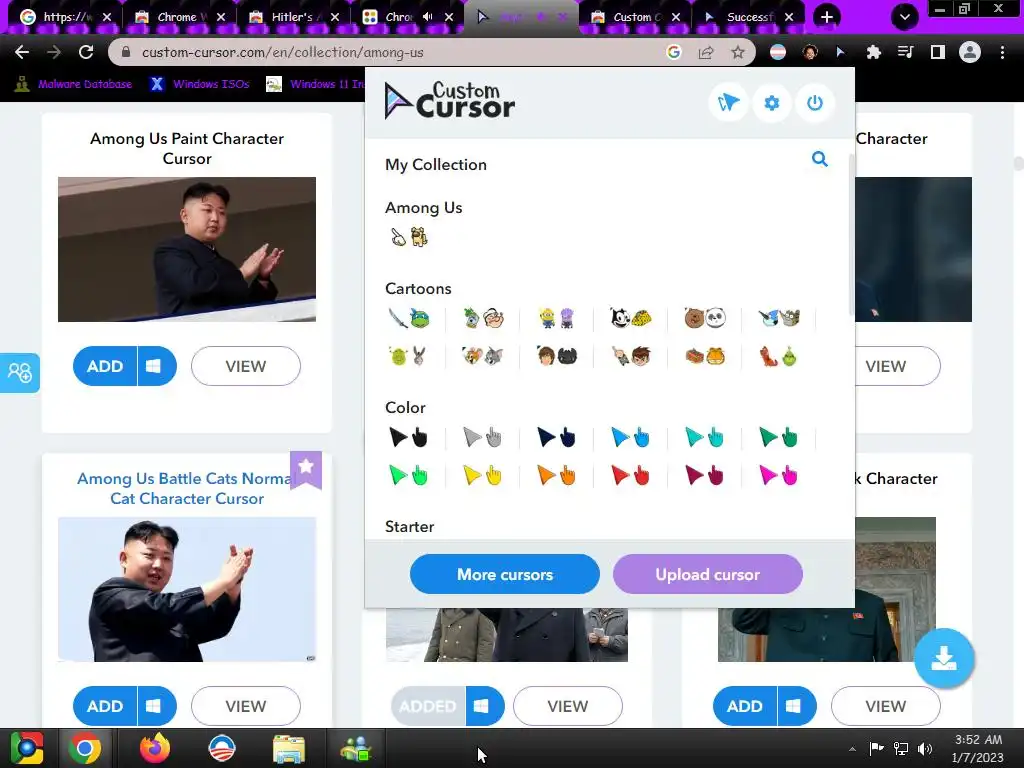Open the tab search dropdown arrow

pos(904,17)
